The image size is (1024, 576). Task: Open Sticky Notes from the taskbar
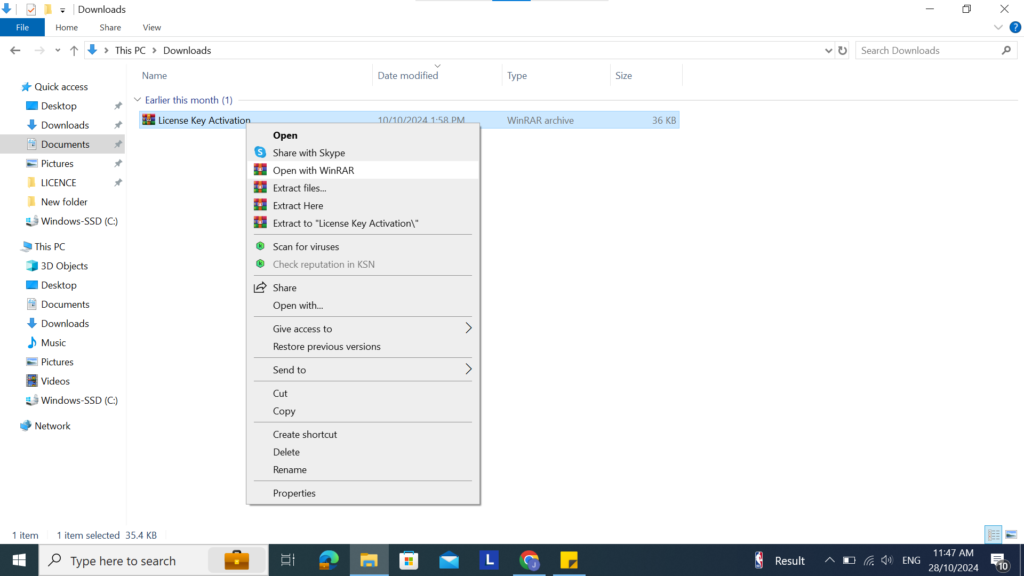click(569, 560)
